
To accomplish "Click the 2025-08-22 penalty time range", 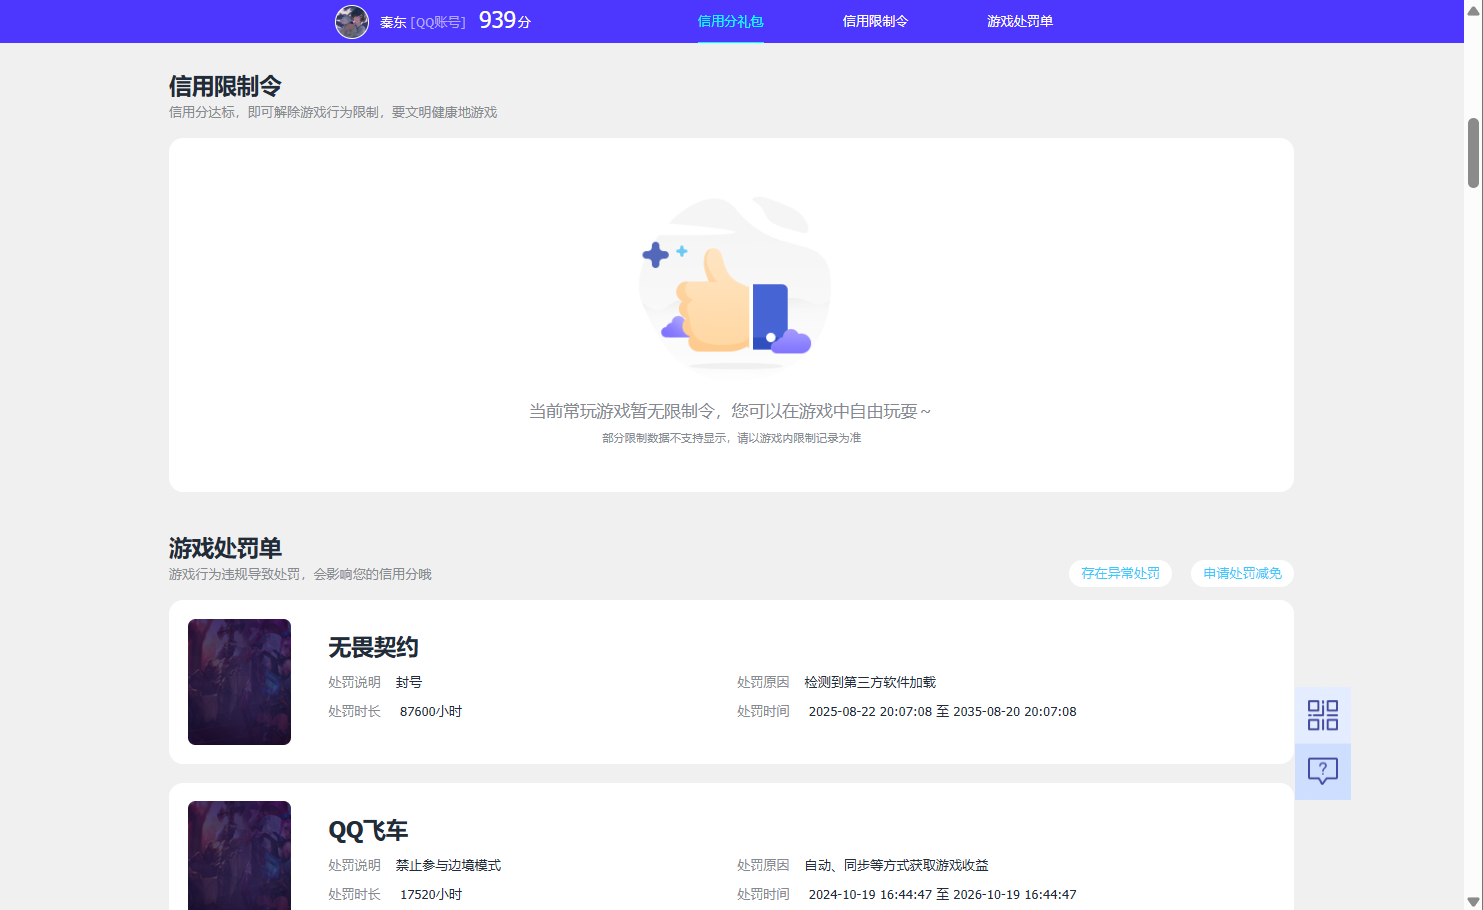I will pos(942,712).
